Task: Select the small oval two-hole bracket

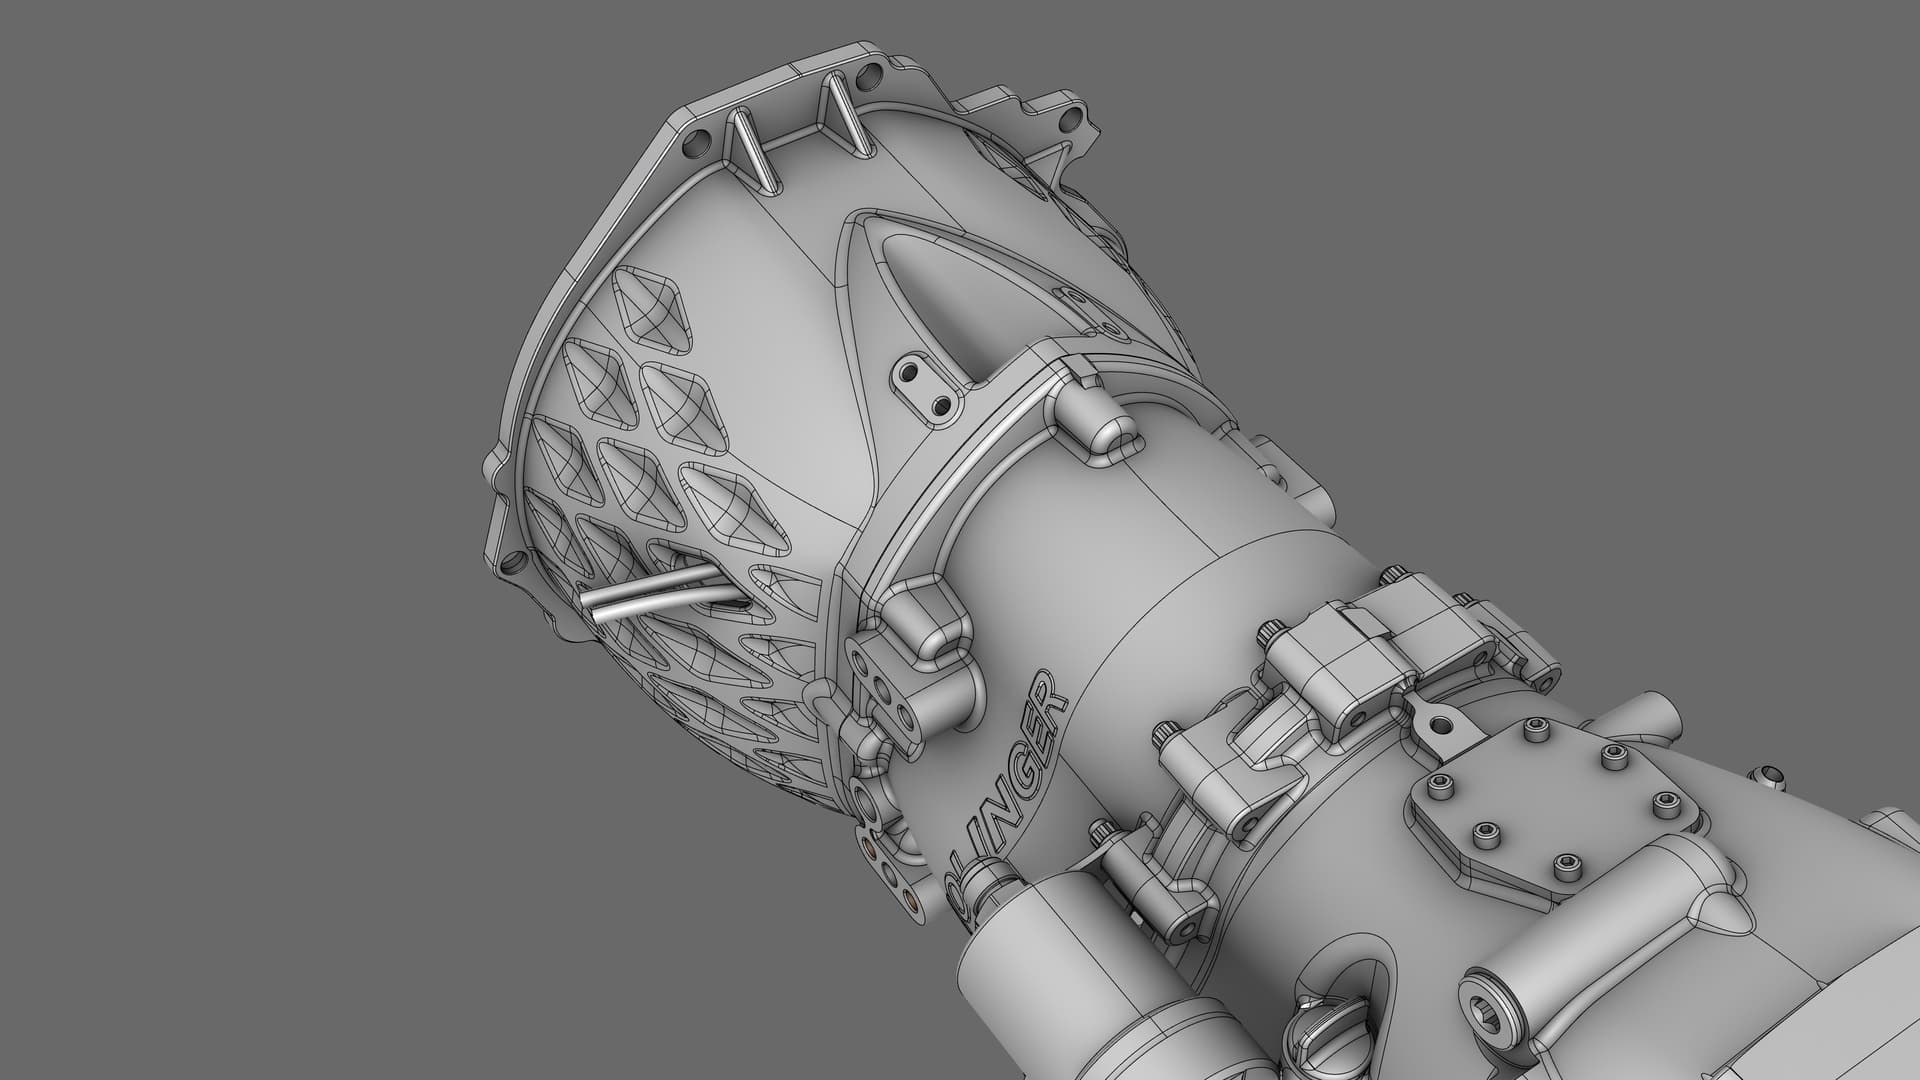Action: tap(925, 387)
